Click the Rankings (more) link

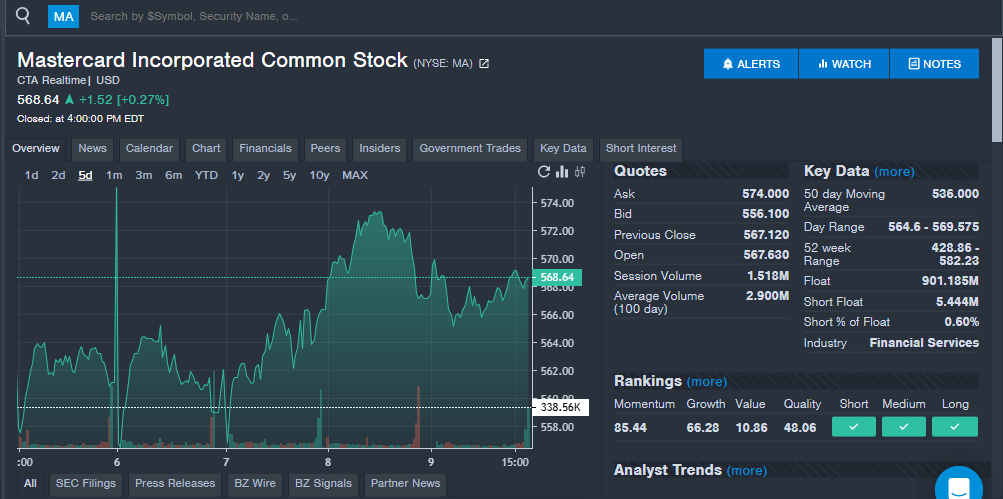[x=707, y=382]
